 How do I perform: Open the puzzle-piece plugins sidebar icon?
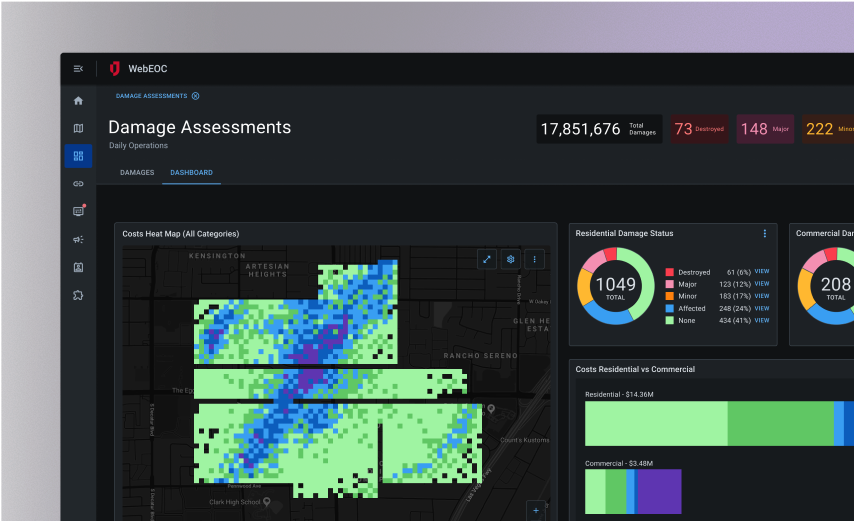tap(78, 295)
